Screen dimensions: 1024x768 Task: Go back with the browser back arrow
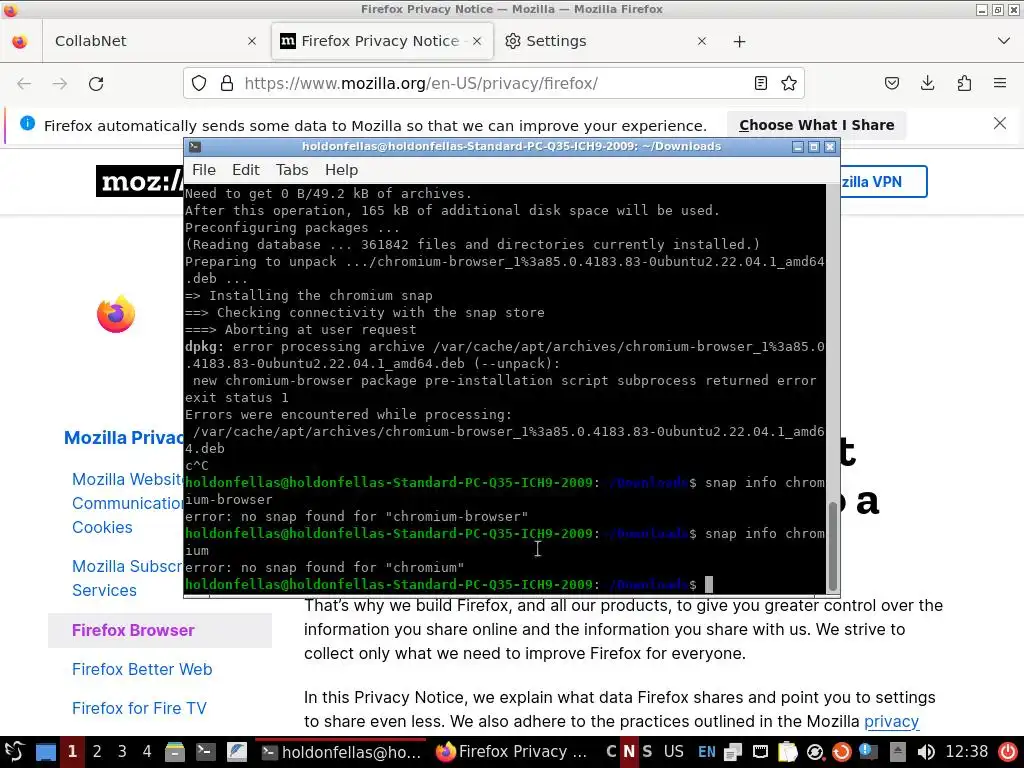[x=24, y=84]
